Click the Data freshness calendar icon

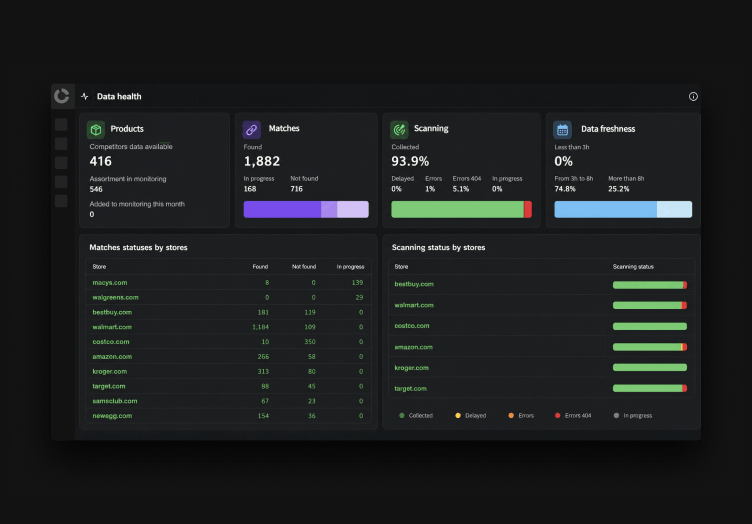click(x=563, y=129)
